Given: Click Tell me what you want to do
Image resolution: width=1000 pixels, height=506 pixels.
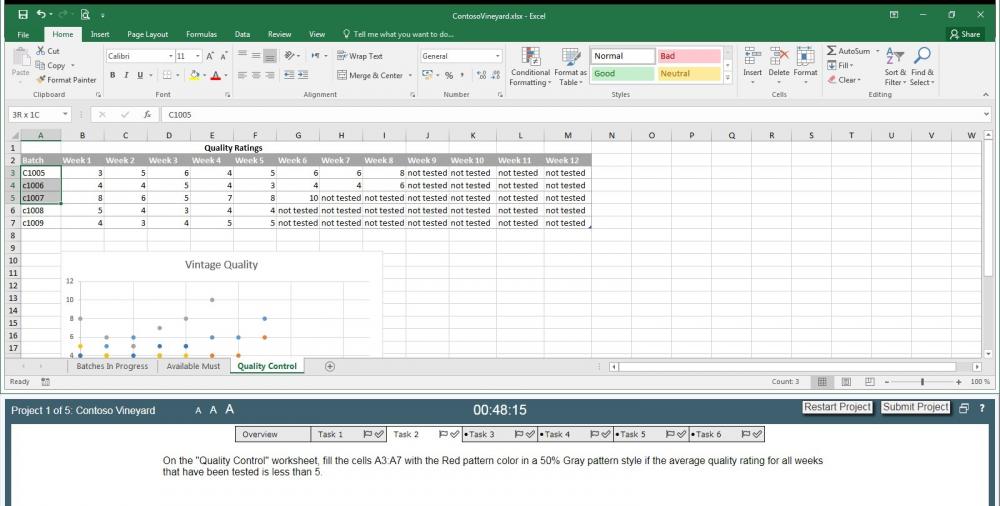Looking at the screenshot, I should tap(398, 34).
